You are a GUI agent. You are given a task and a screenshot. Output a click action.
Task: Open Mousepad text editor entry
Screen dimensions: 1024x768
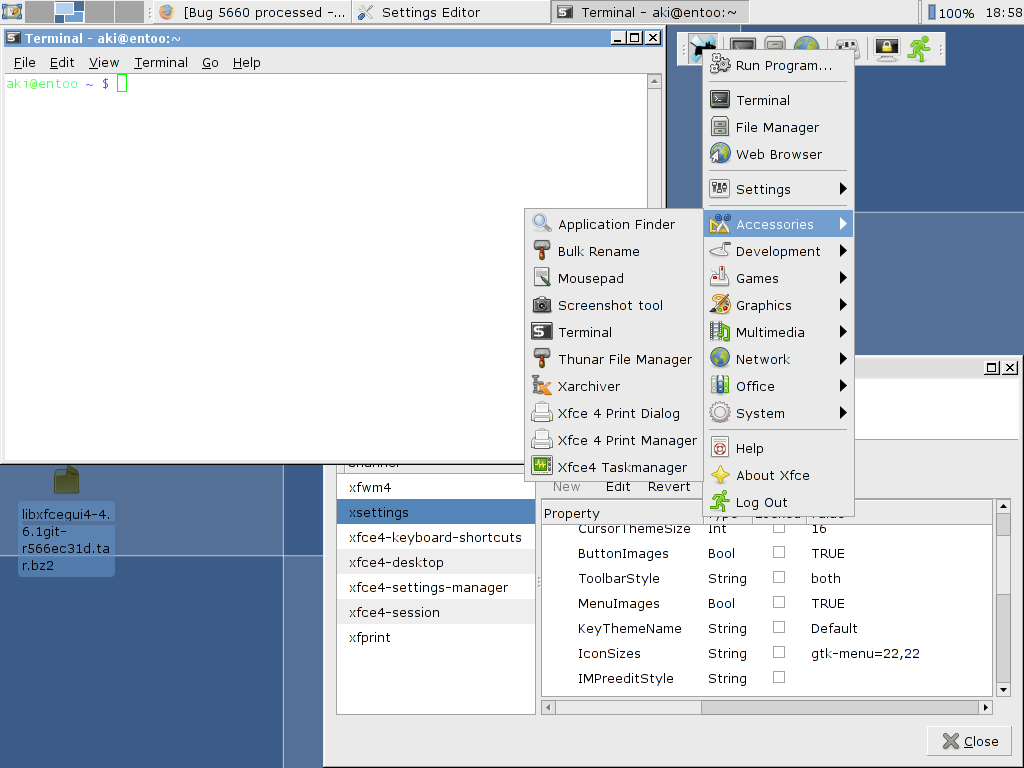tap(590, 279)
